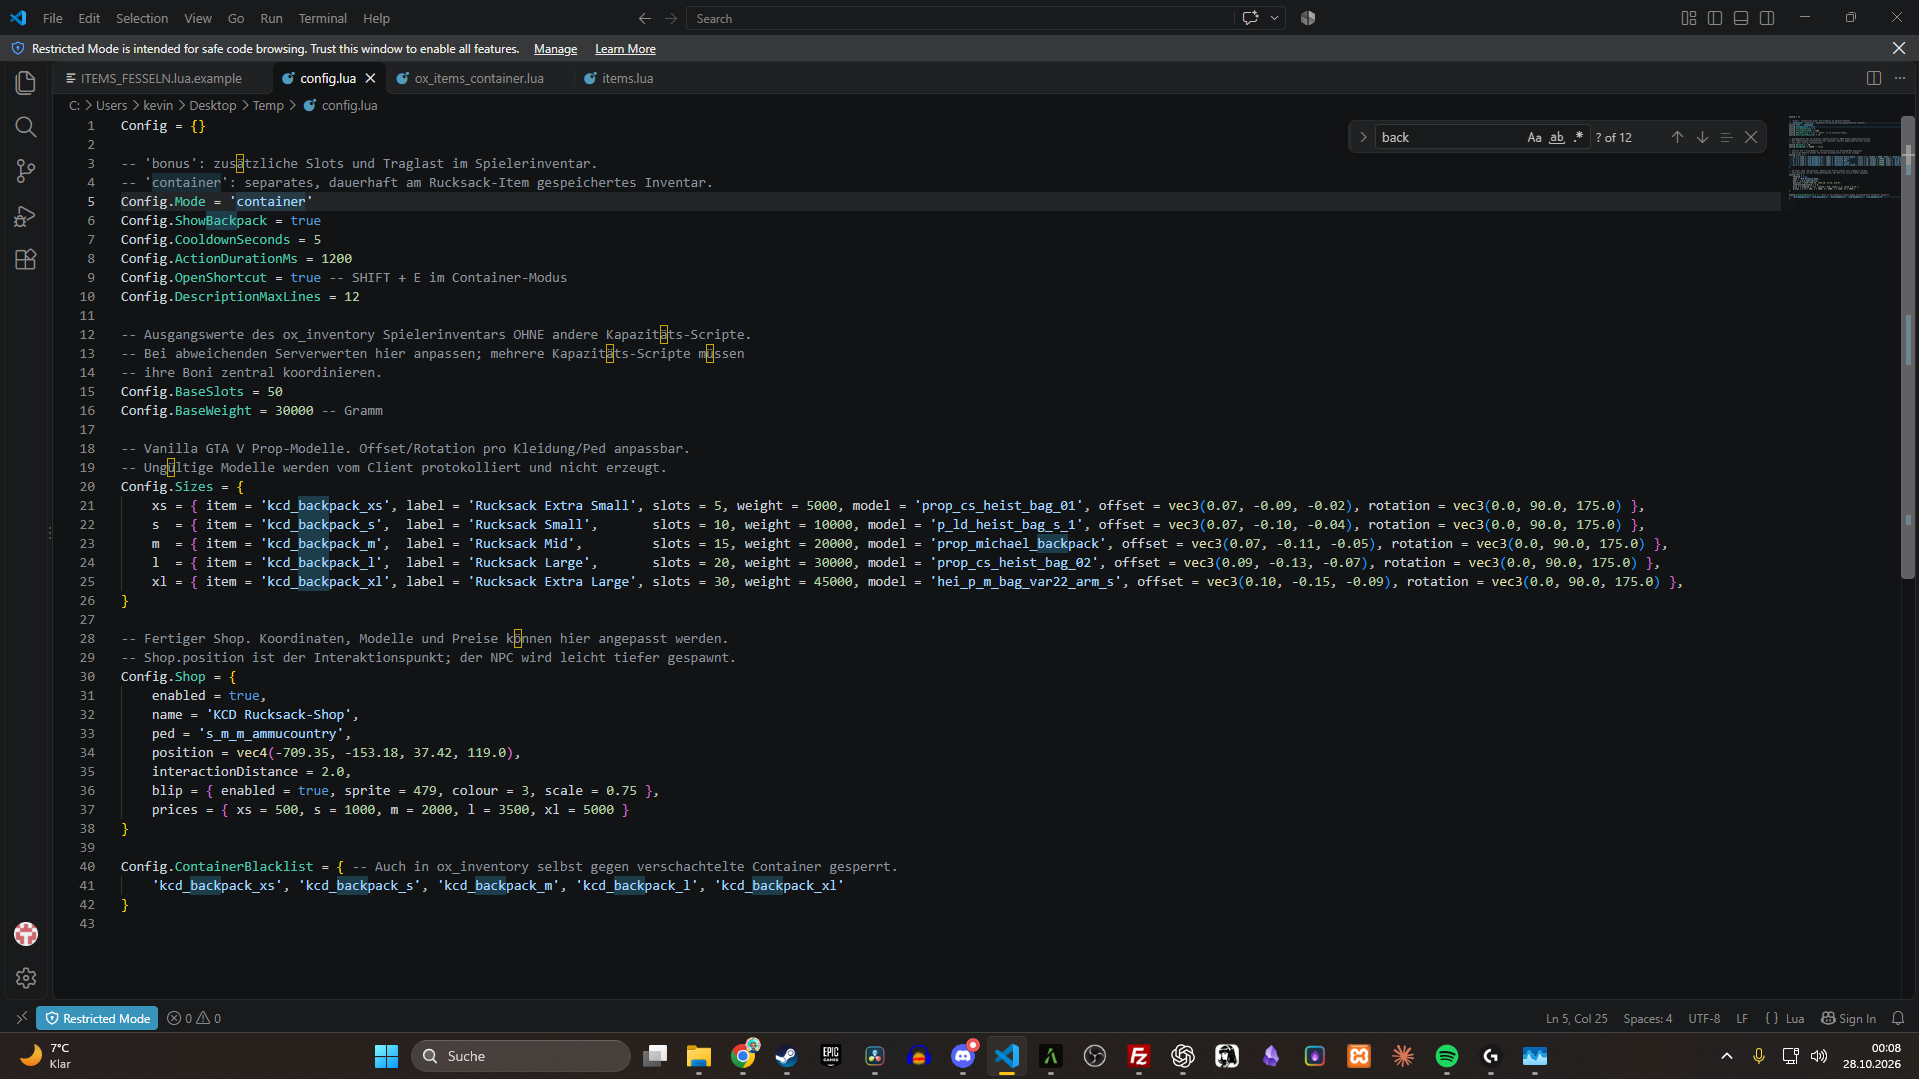Go to previous search match
Screen dimensions: 1919x1079
1677,137
